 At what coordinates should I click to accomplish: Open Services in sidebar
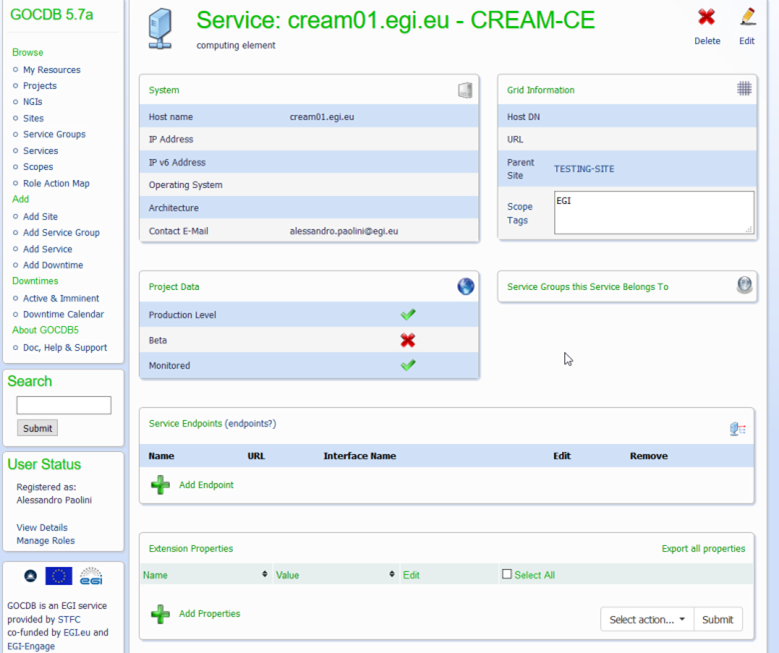click(x=41, y=151)
